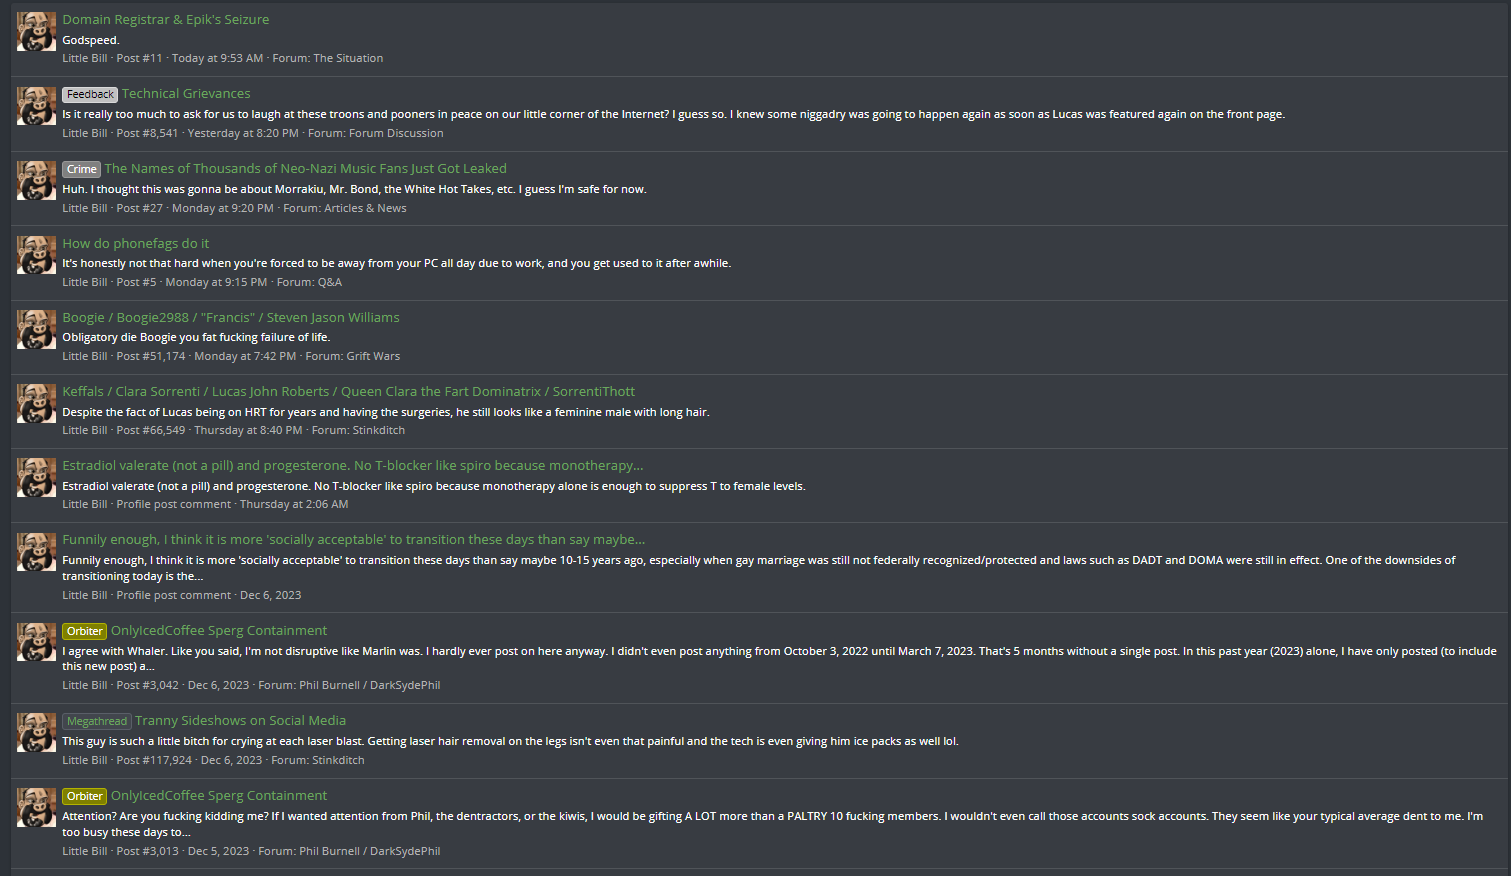Open the Technical Grievances thread
1511x876 pixels.
186,94
